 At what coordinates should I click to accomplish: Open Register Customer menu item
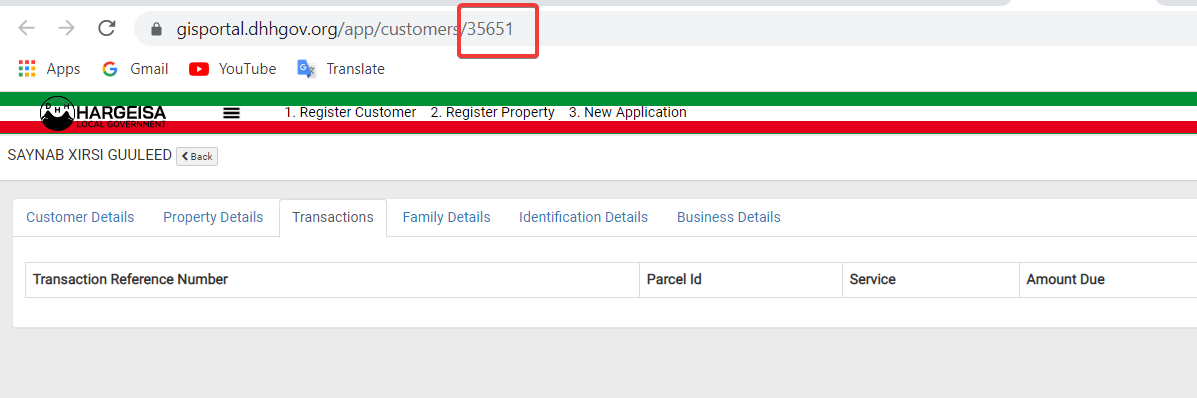point(350,112)
